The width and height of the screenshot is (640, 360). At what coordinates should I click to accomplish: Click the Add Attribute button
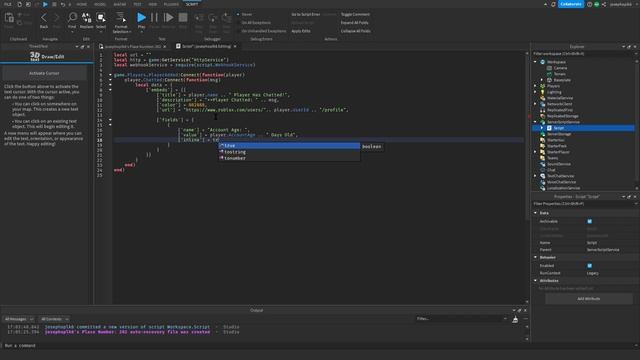pos(589,299)
